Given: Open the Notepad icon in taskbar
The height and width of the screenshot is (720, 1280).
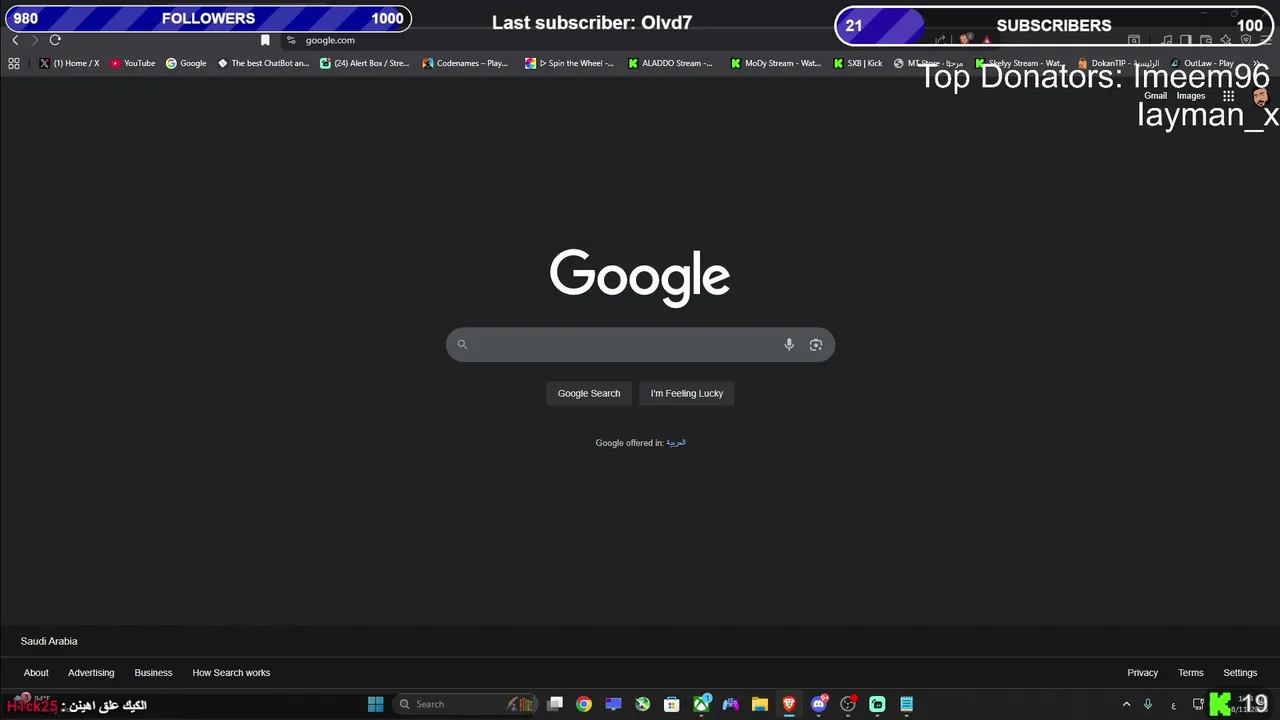Looking at the screenshot, I should (907, 704).
